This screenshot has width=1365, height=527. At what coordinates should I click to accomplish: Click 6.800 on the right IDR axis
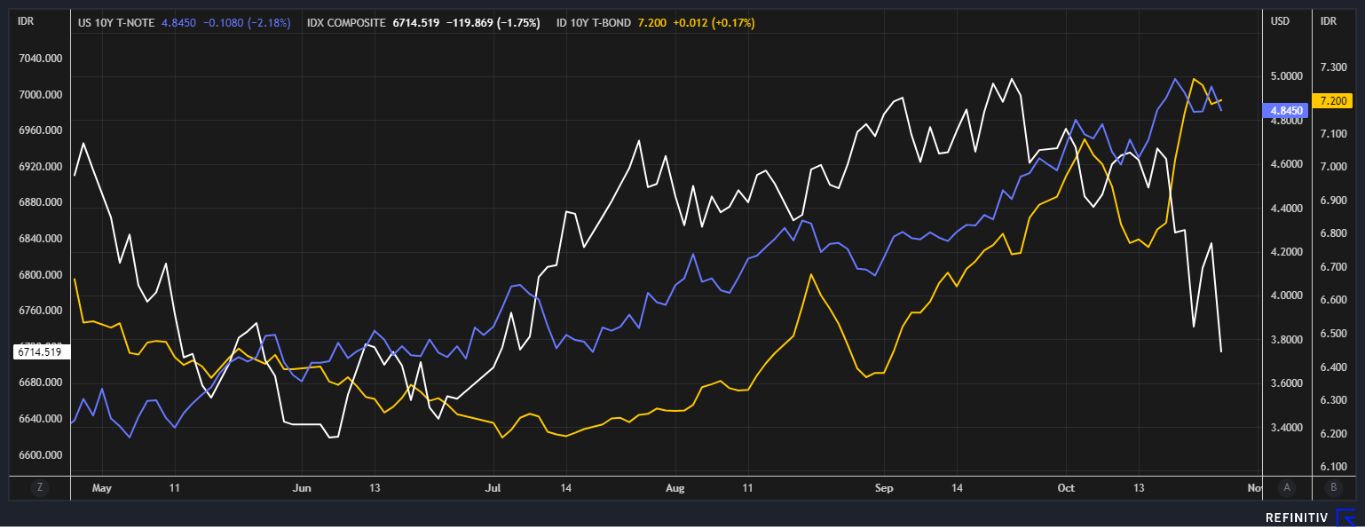tap(1333, 233)
